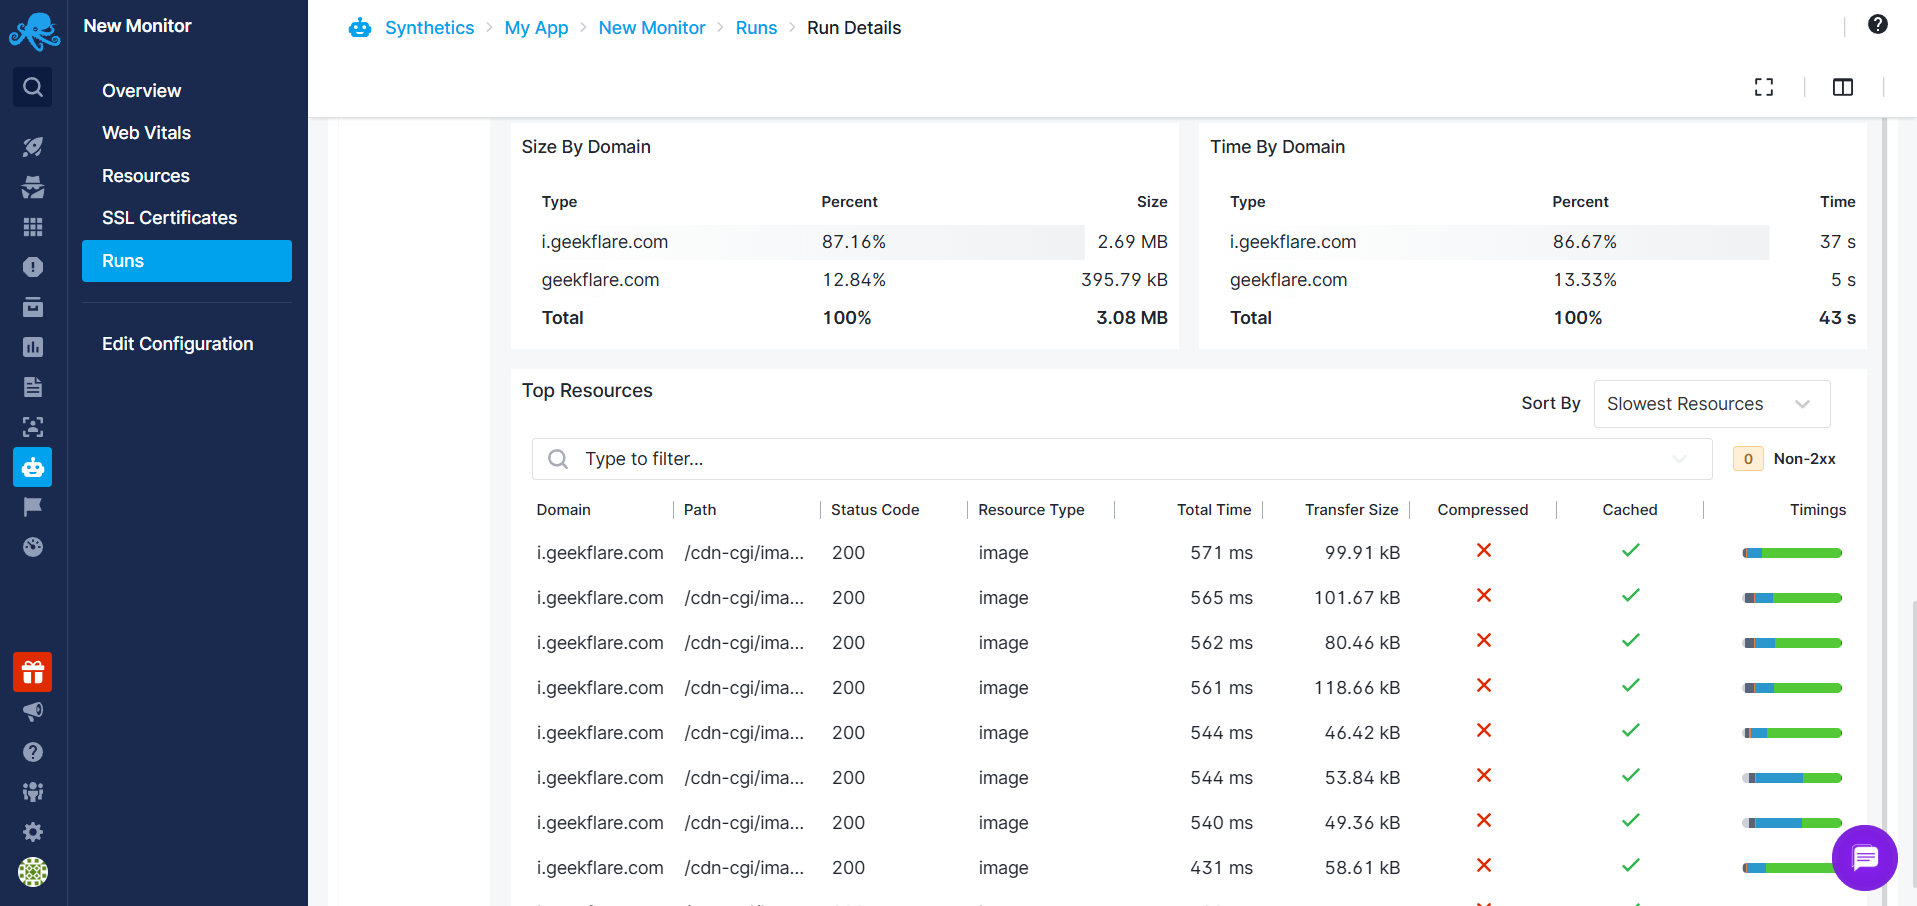
Task: Open the purple chat bubble widget
Action: [1865, 858]
